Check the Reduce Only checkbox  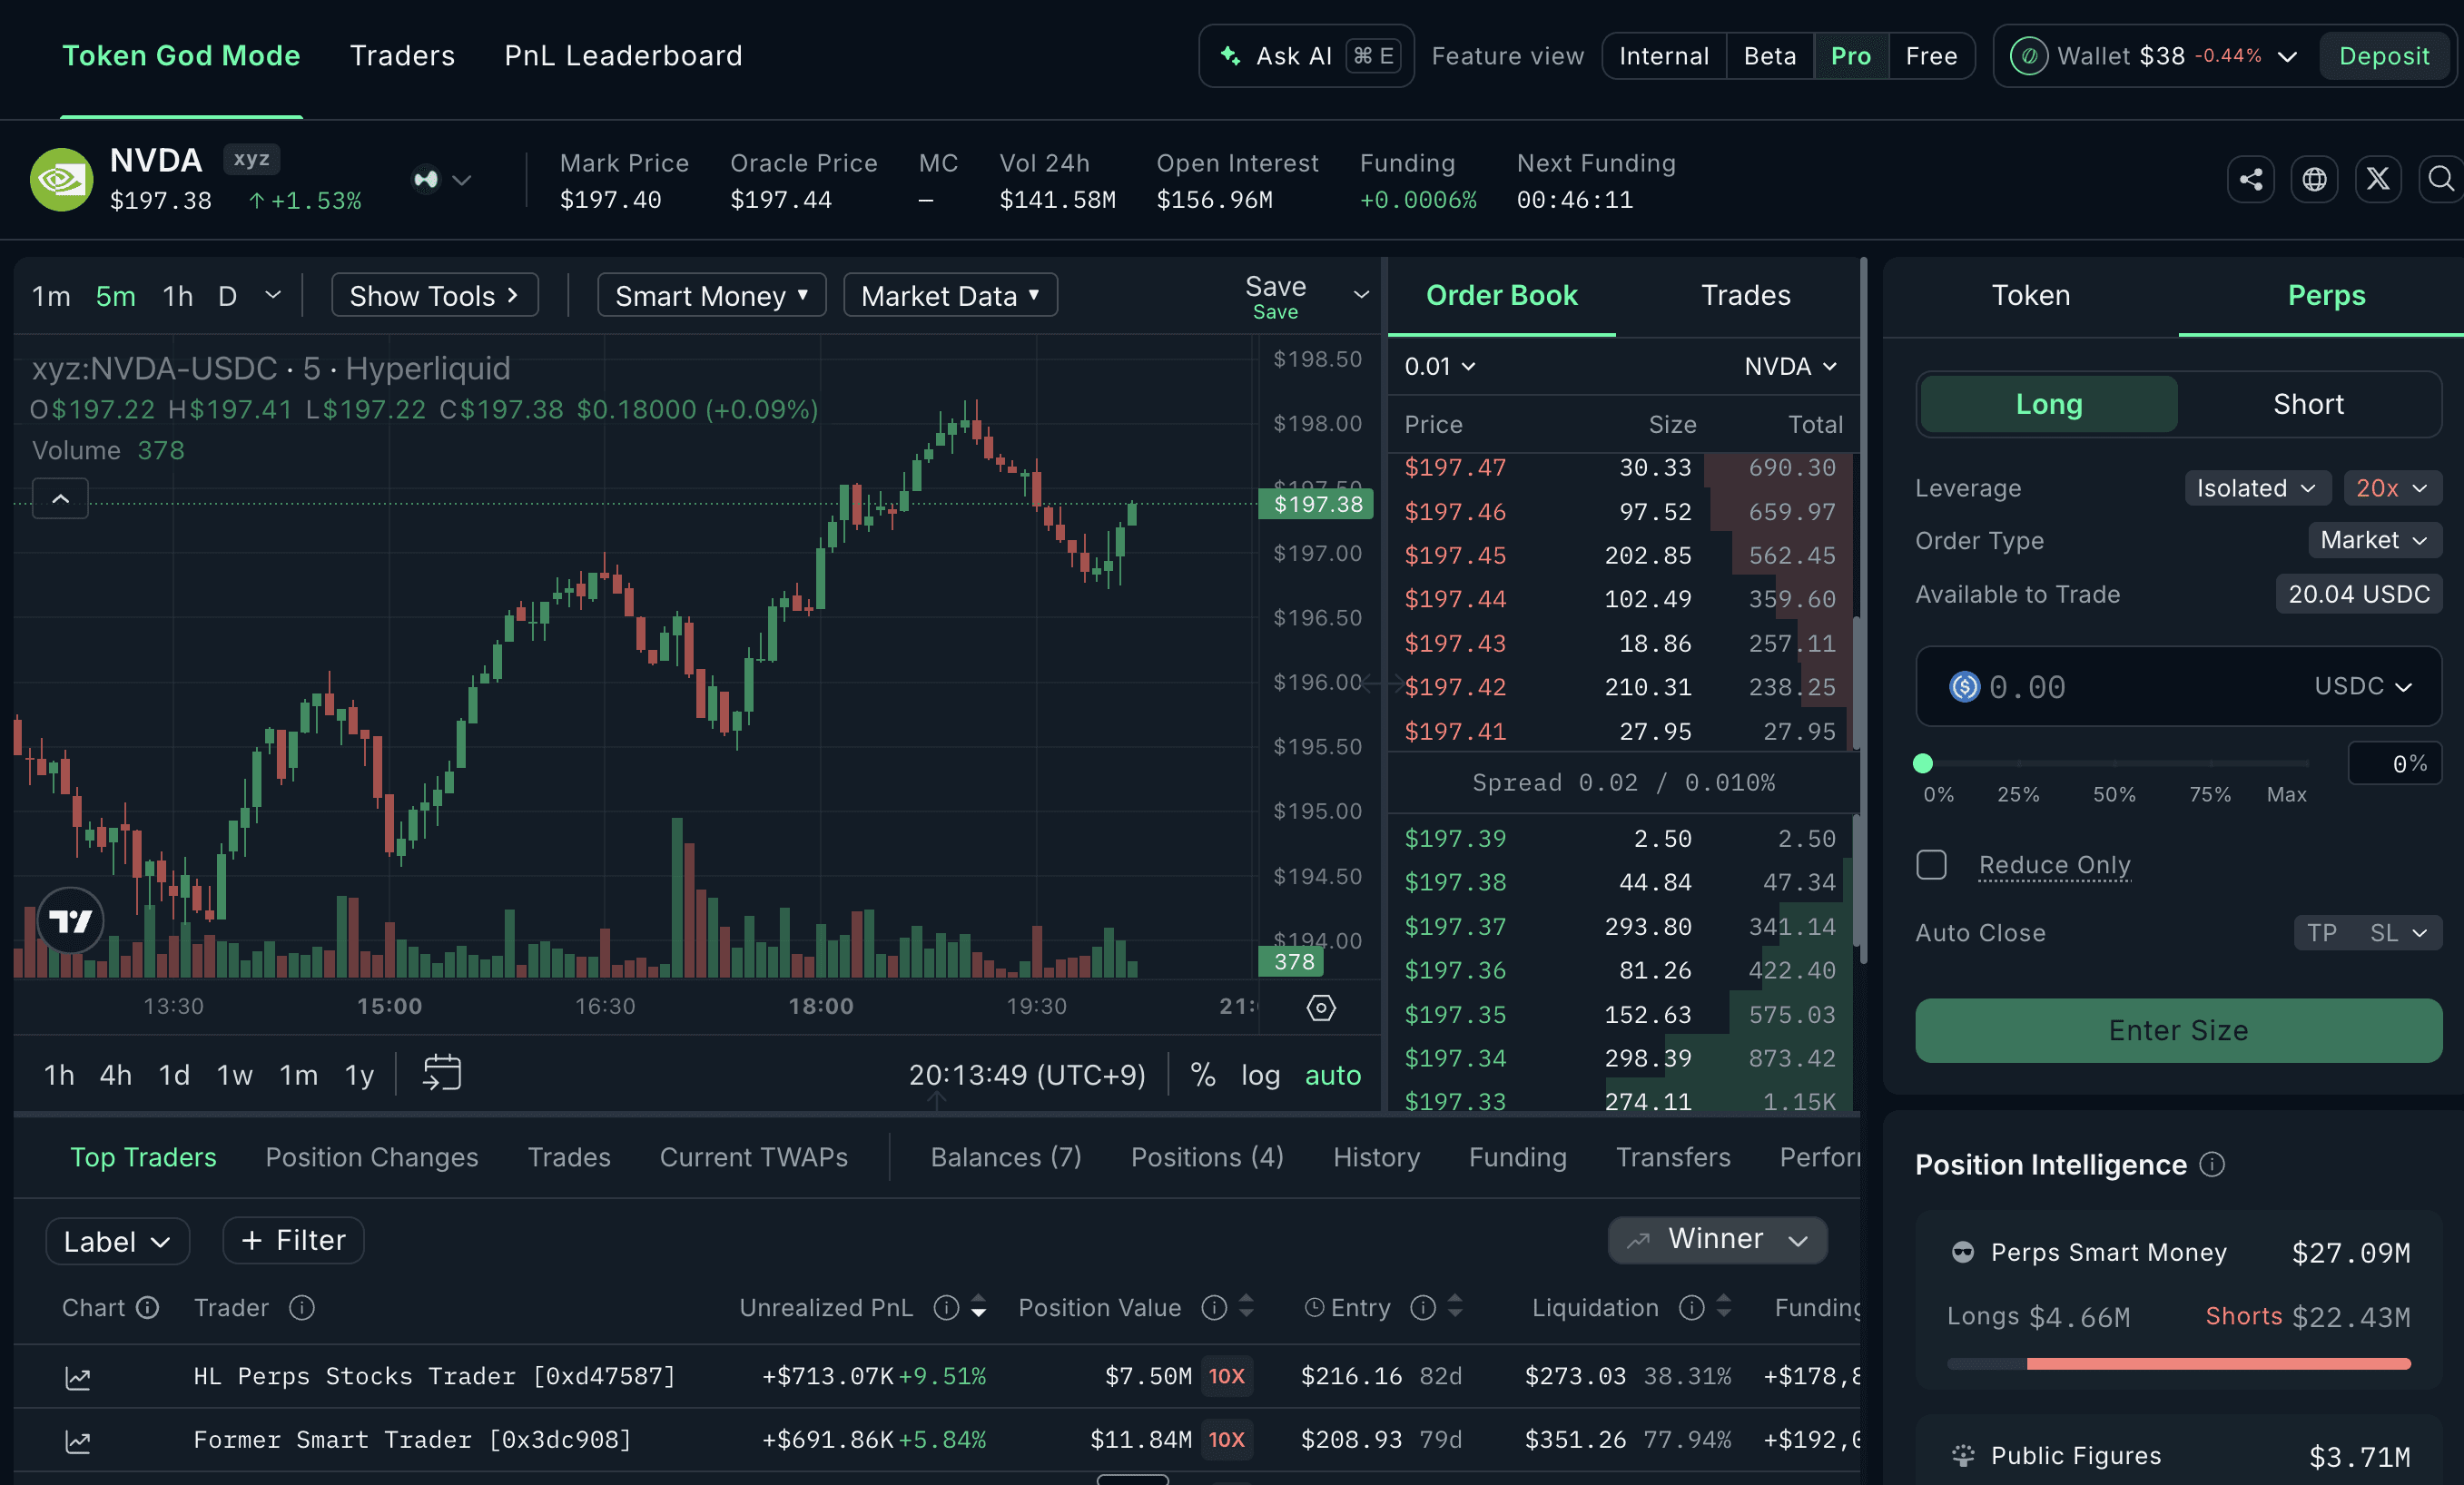click(1931, 865)
